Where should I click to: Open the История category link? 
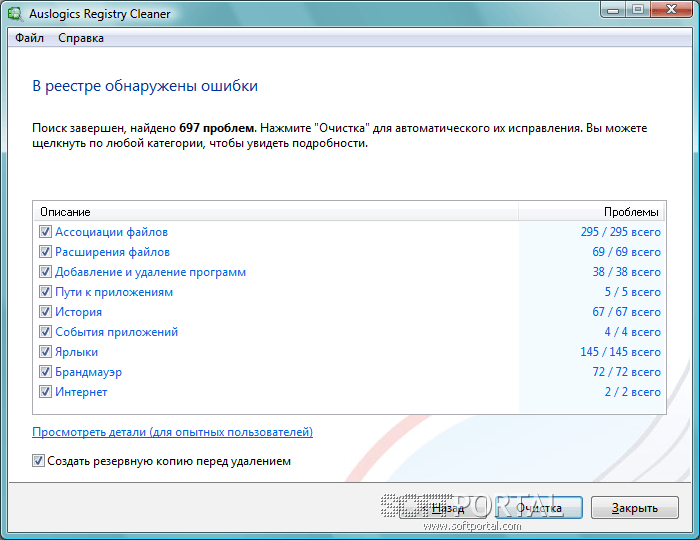tap(78, 312)
